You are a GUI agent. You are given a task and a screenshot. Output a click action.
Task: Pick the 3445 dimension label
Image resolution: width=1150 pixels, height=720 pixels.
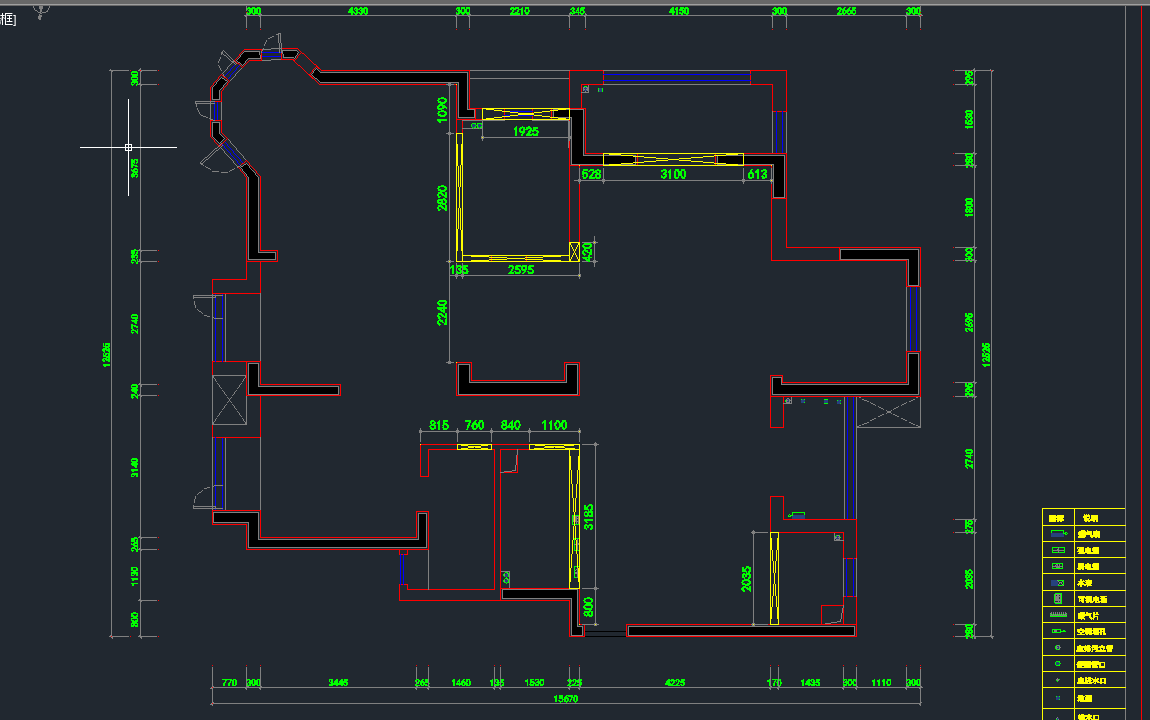pyautogui.click(x=337, y=683)
